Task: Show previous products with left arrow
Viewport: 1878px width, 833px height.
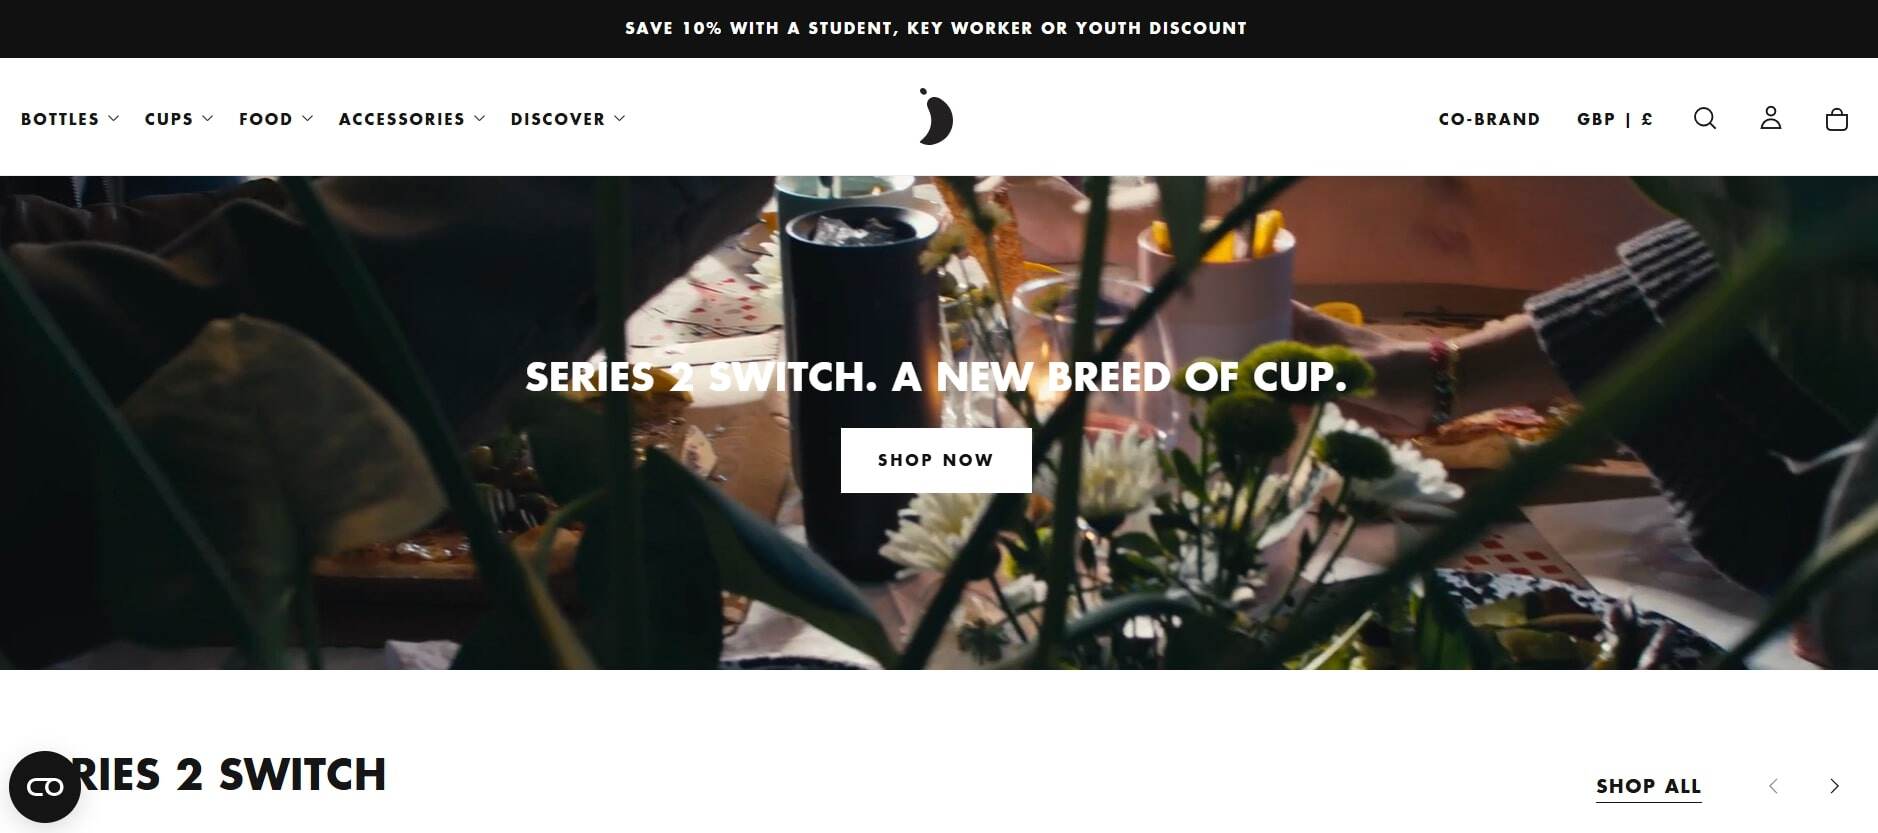Action: (1773, 786)
